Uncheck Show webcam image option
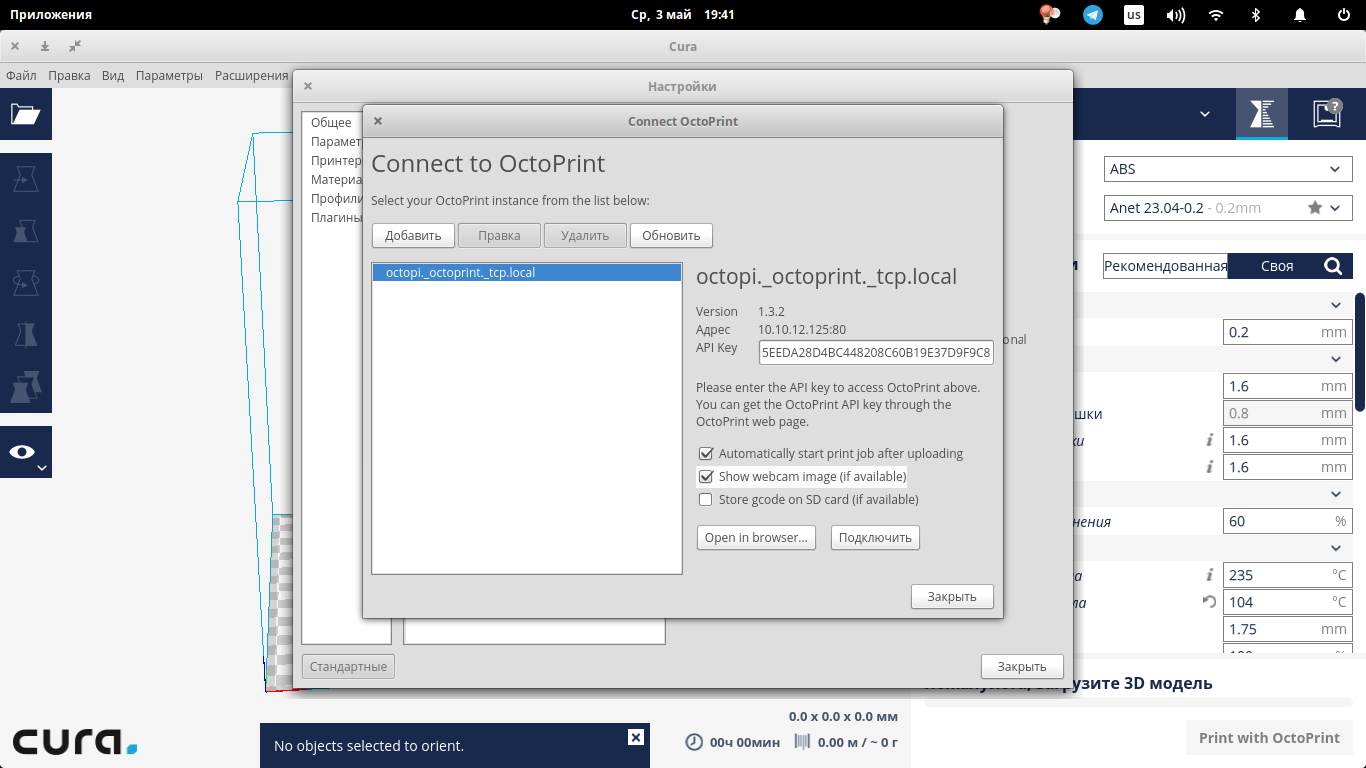Viewport: 1366px width, 768px height. pyautogui.click(x=706, y=476)
